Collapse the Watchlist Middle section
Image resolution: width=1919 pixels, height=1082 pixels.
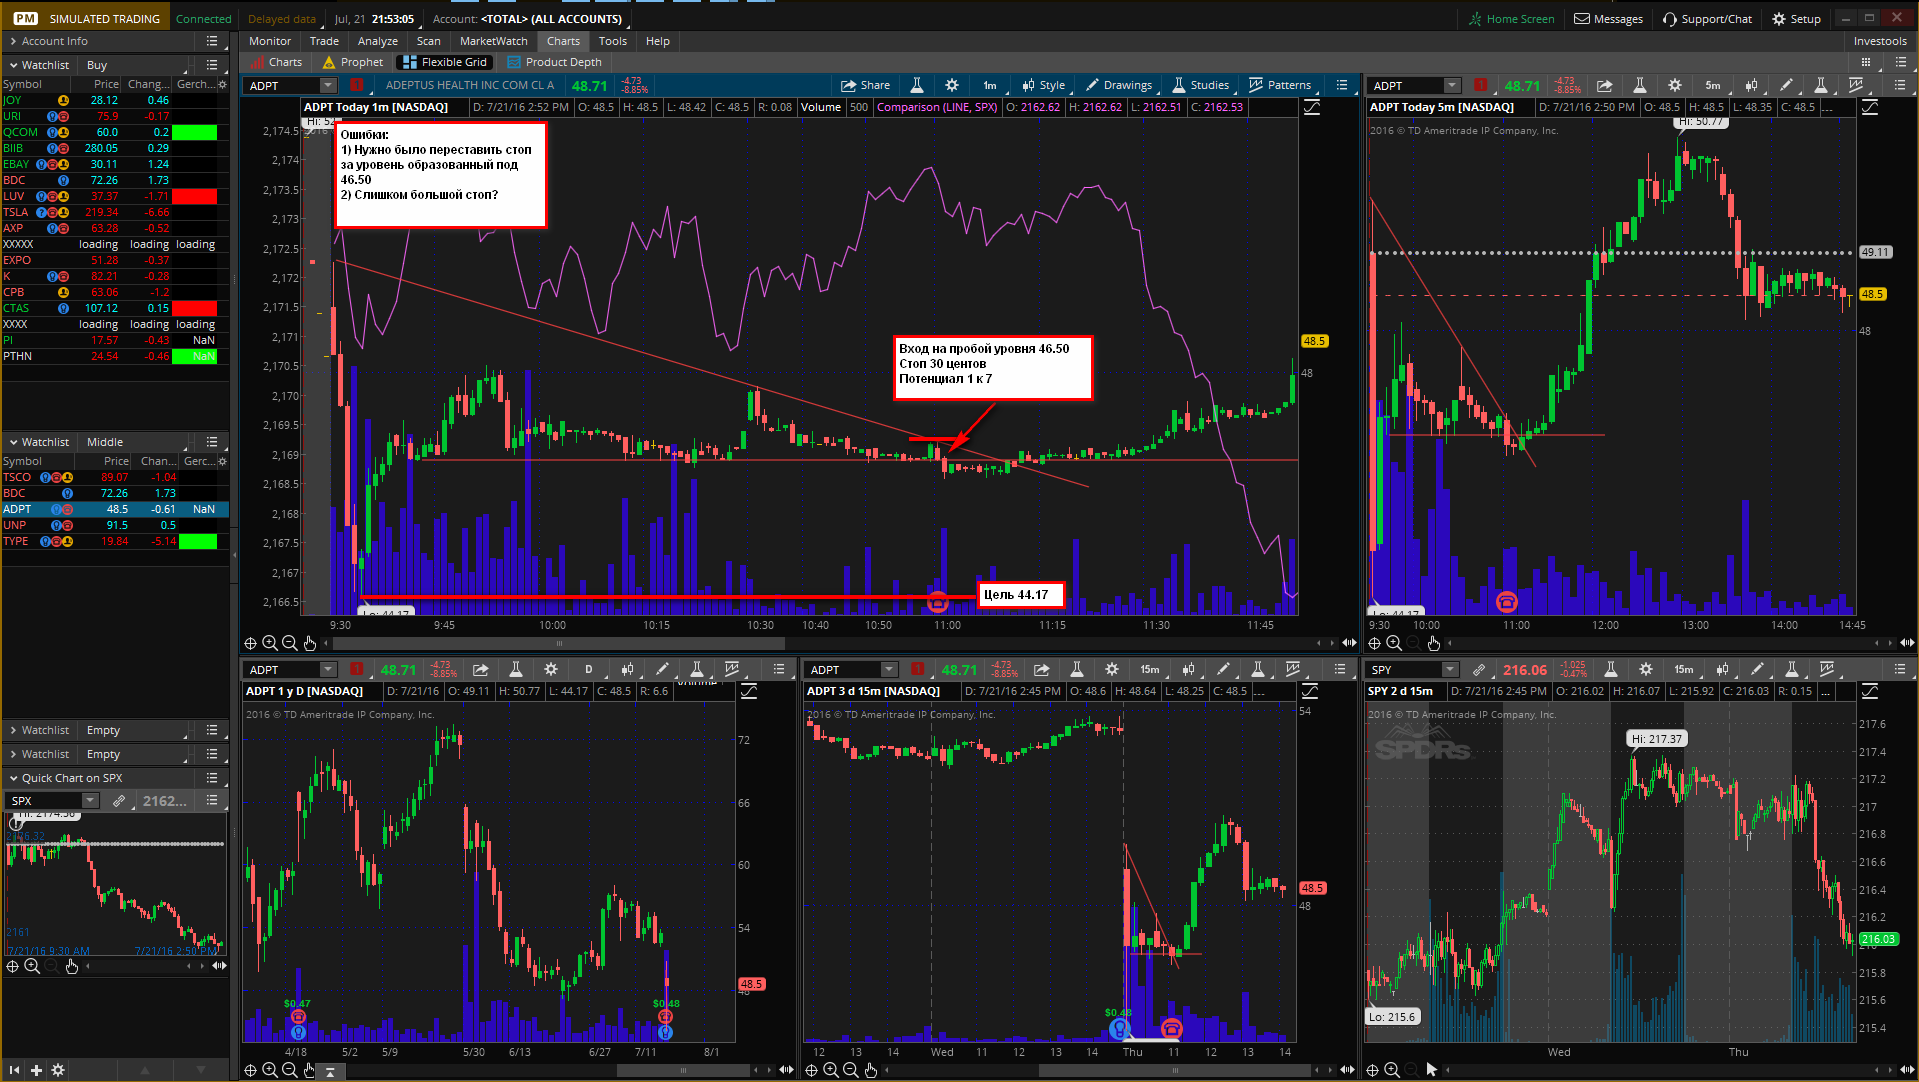13,442
